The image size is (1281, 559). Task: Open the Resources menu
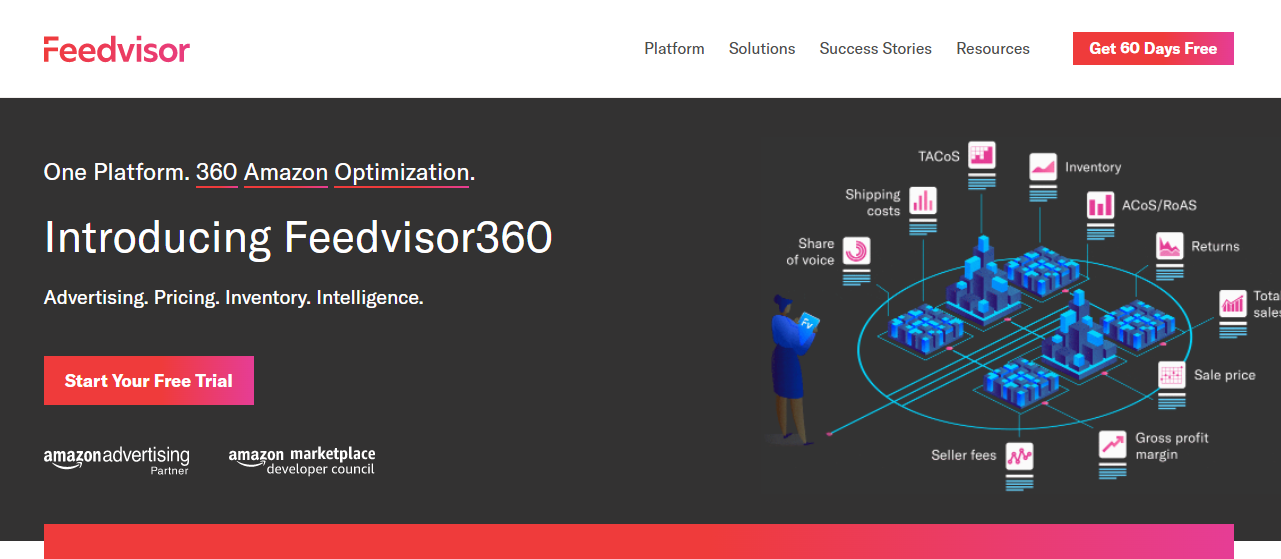pos(993,48)
